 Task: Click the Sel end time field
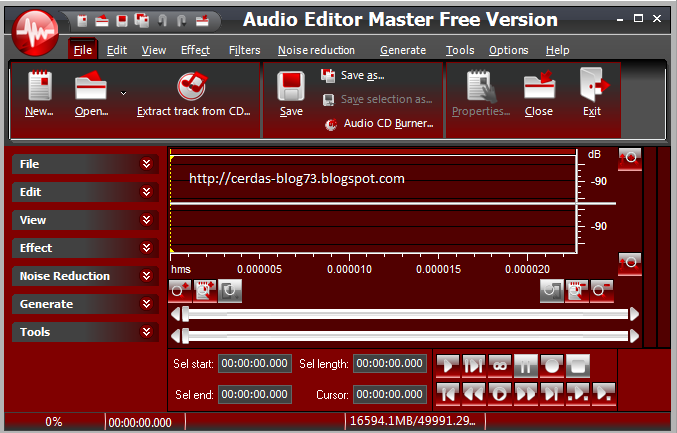pyautogui.click(x=255, y=394)
